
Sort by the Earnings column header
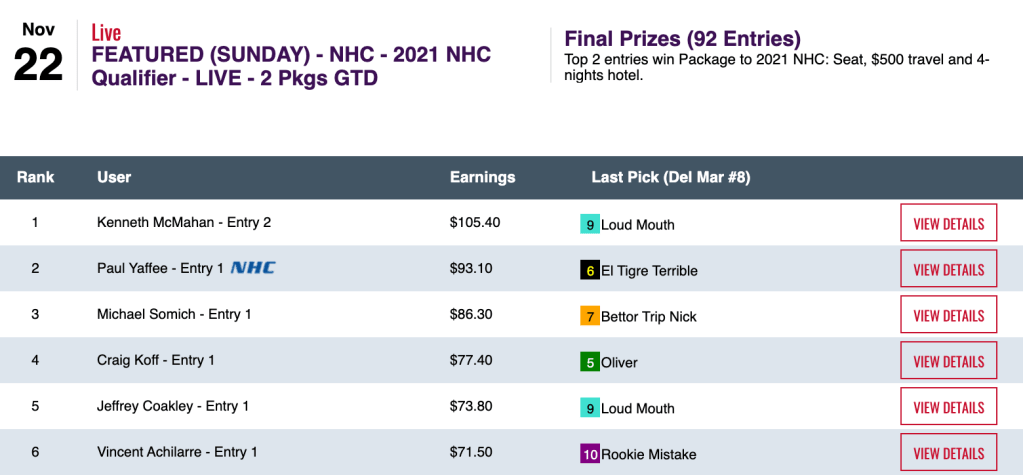(x=482, y=177)
